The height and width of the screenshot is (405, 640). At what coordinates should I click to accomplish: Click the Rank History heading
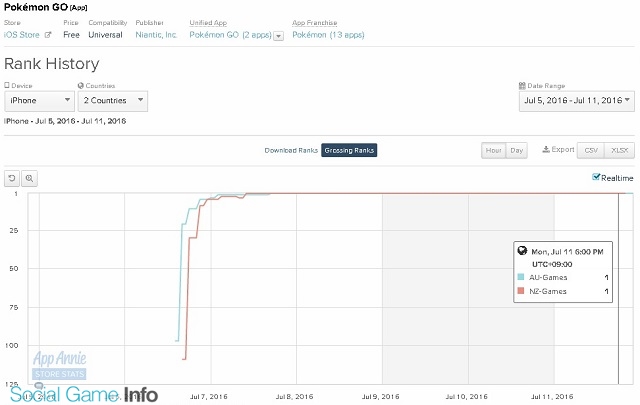[51, 64]
